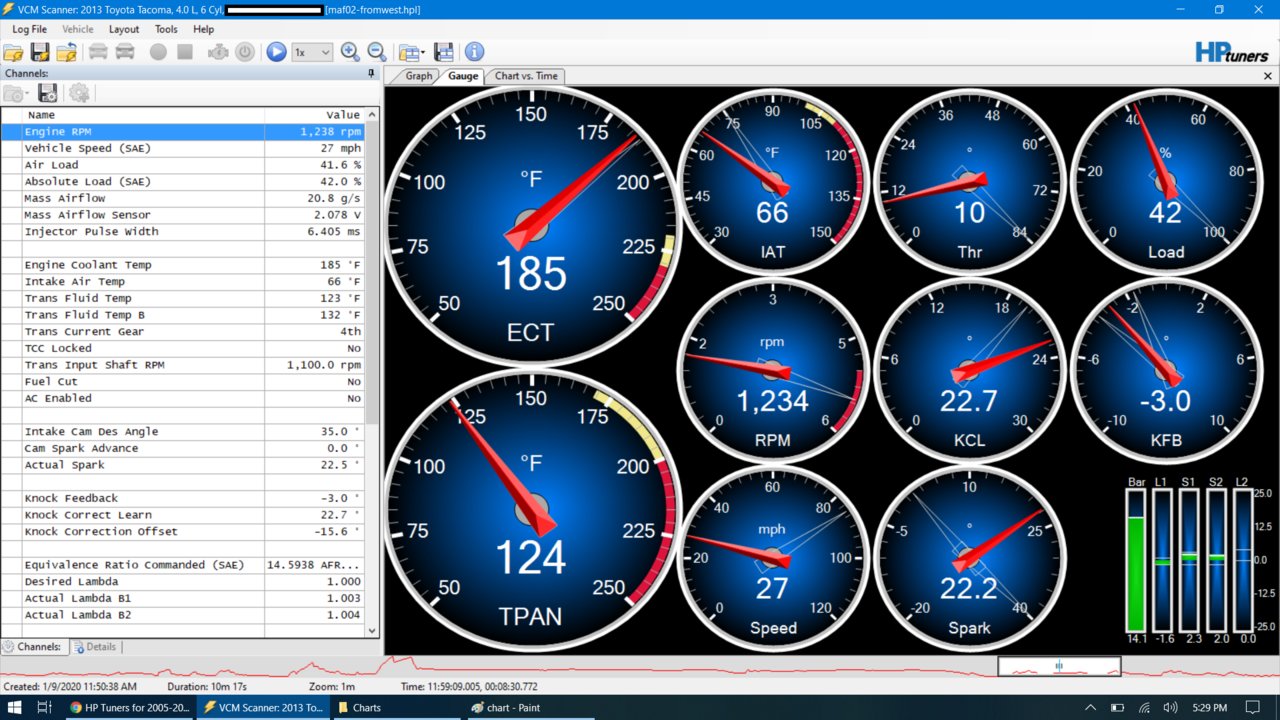Select the Channels tab at panel bottom
The image size is (1280, 720).
coord(35,647)
